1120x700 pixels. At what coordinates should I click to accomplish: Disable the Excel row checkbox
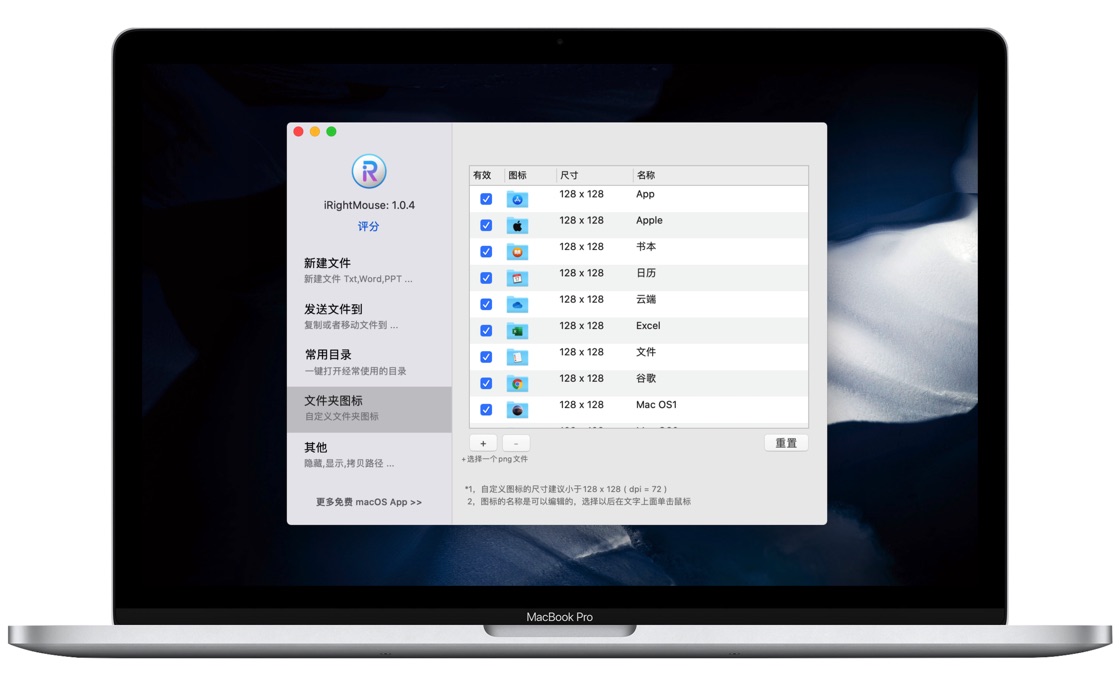486,331
